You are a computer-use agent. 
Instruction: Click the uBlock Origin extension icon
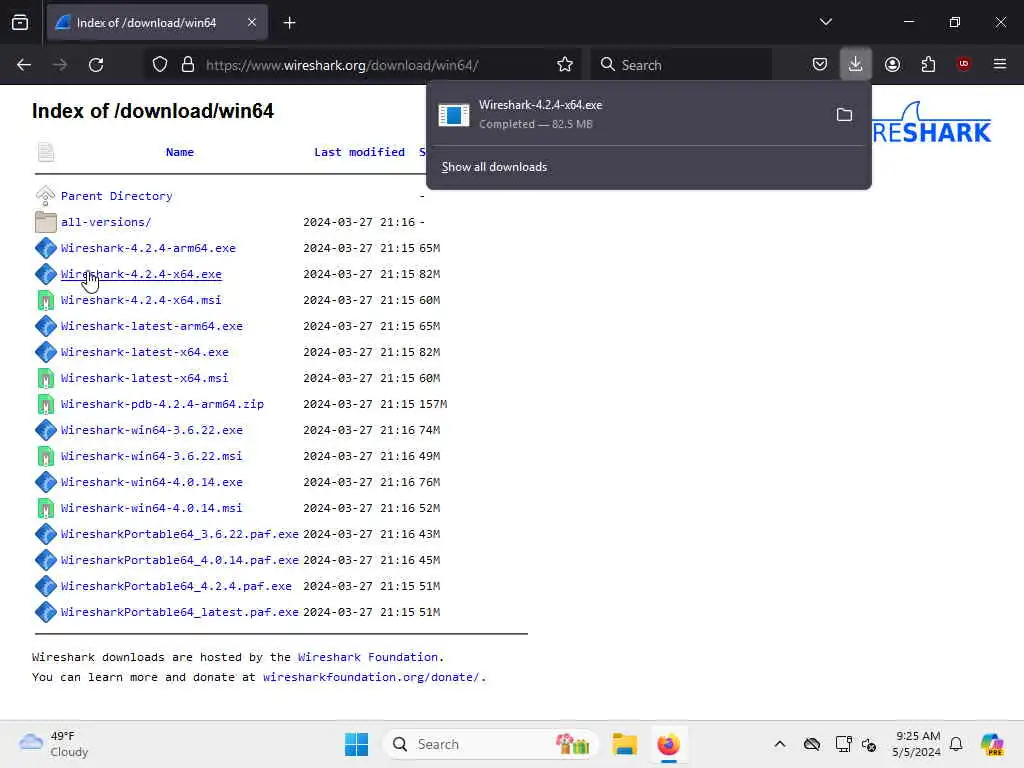[963, 64]
